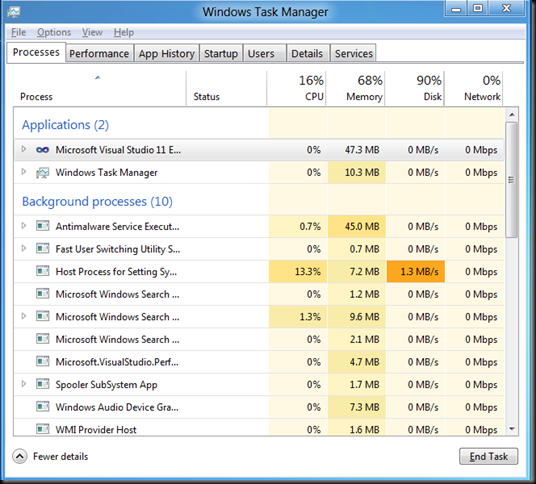This screenshot has width=536, height=484.
Task: Click the Task Manager title bar icon
Action: click(x=14, y=12)
